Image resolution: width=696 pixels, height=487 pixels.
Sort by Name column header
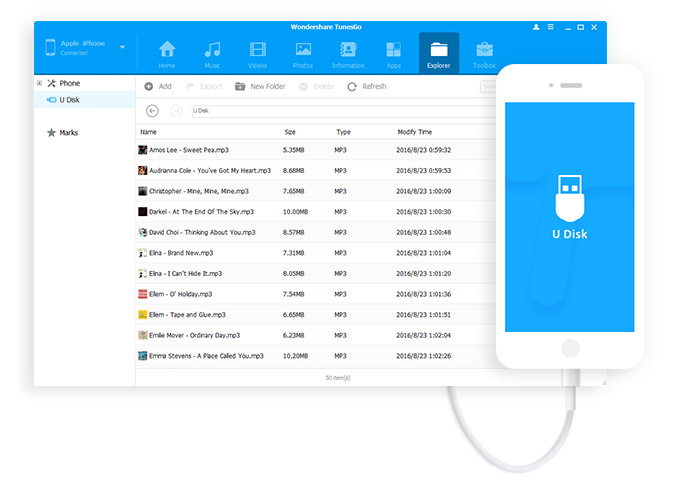(148, 132)
